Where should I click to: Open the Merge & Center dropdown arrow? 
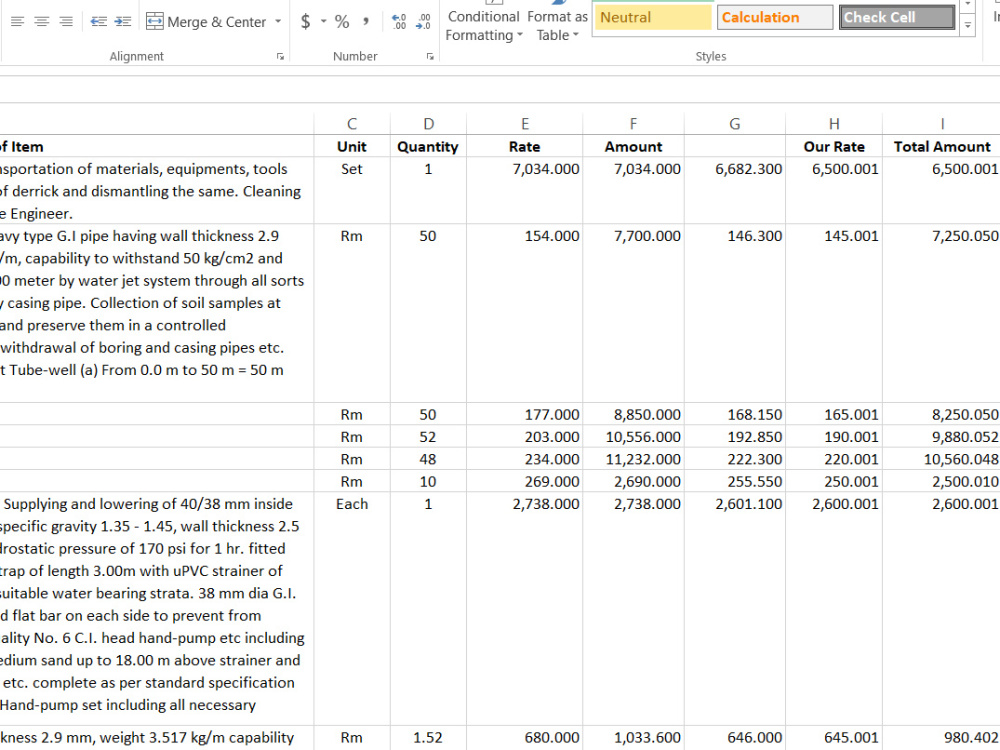coord(278,22)
